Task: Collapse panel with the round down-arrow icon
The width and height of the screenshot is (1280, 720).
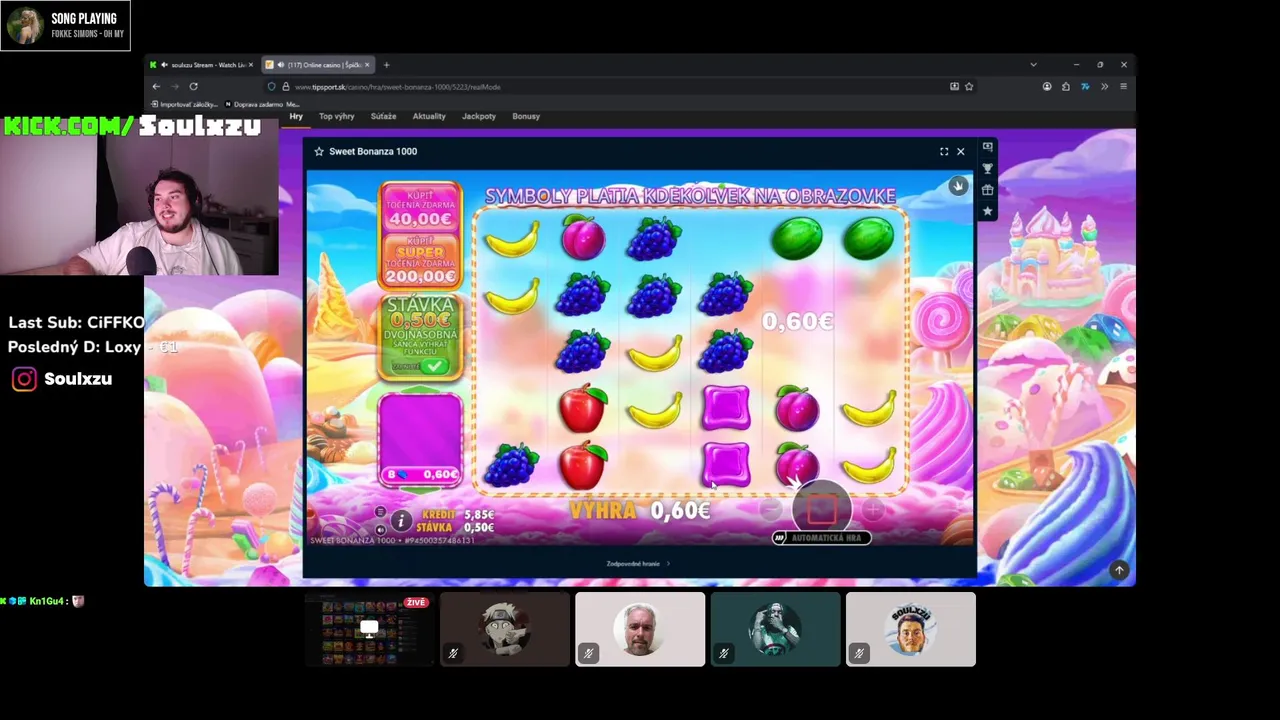Action: click(958, 186)
